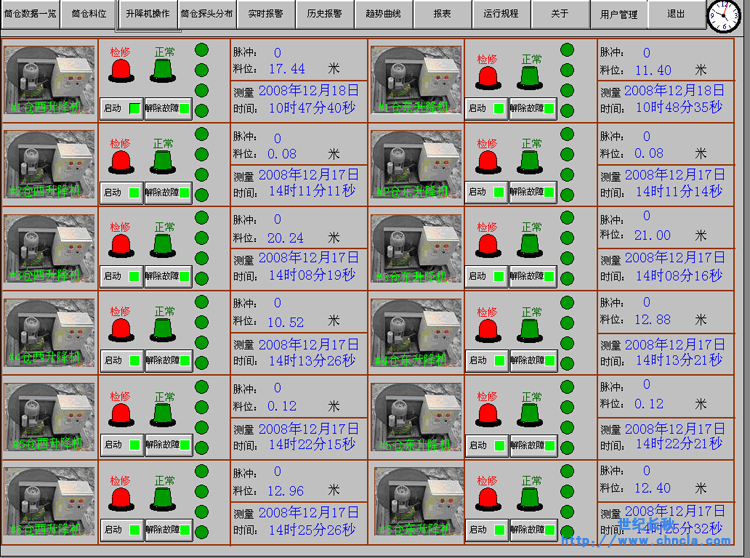Click the red 检修 lamp for #6仓东升降机
Screen dimensions: 750x558
[x=488, y=500]
